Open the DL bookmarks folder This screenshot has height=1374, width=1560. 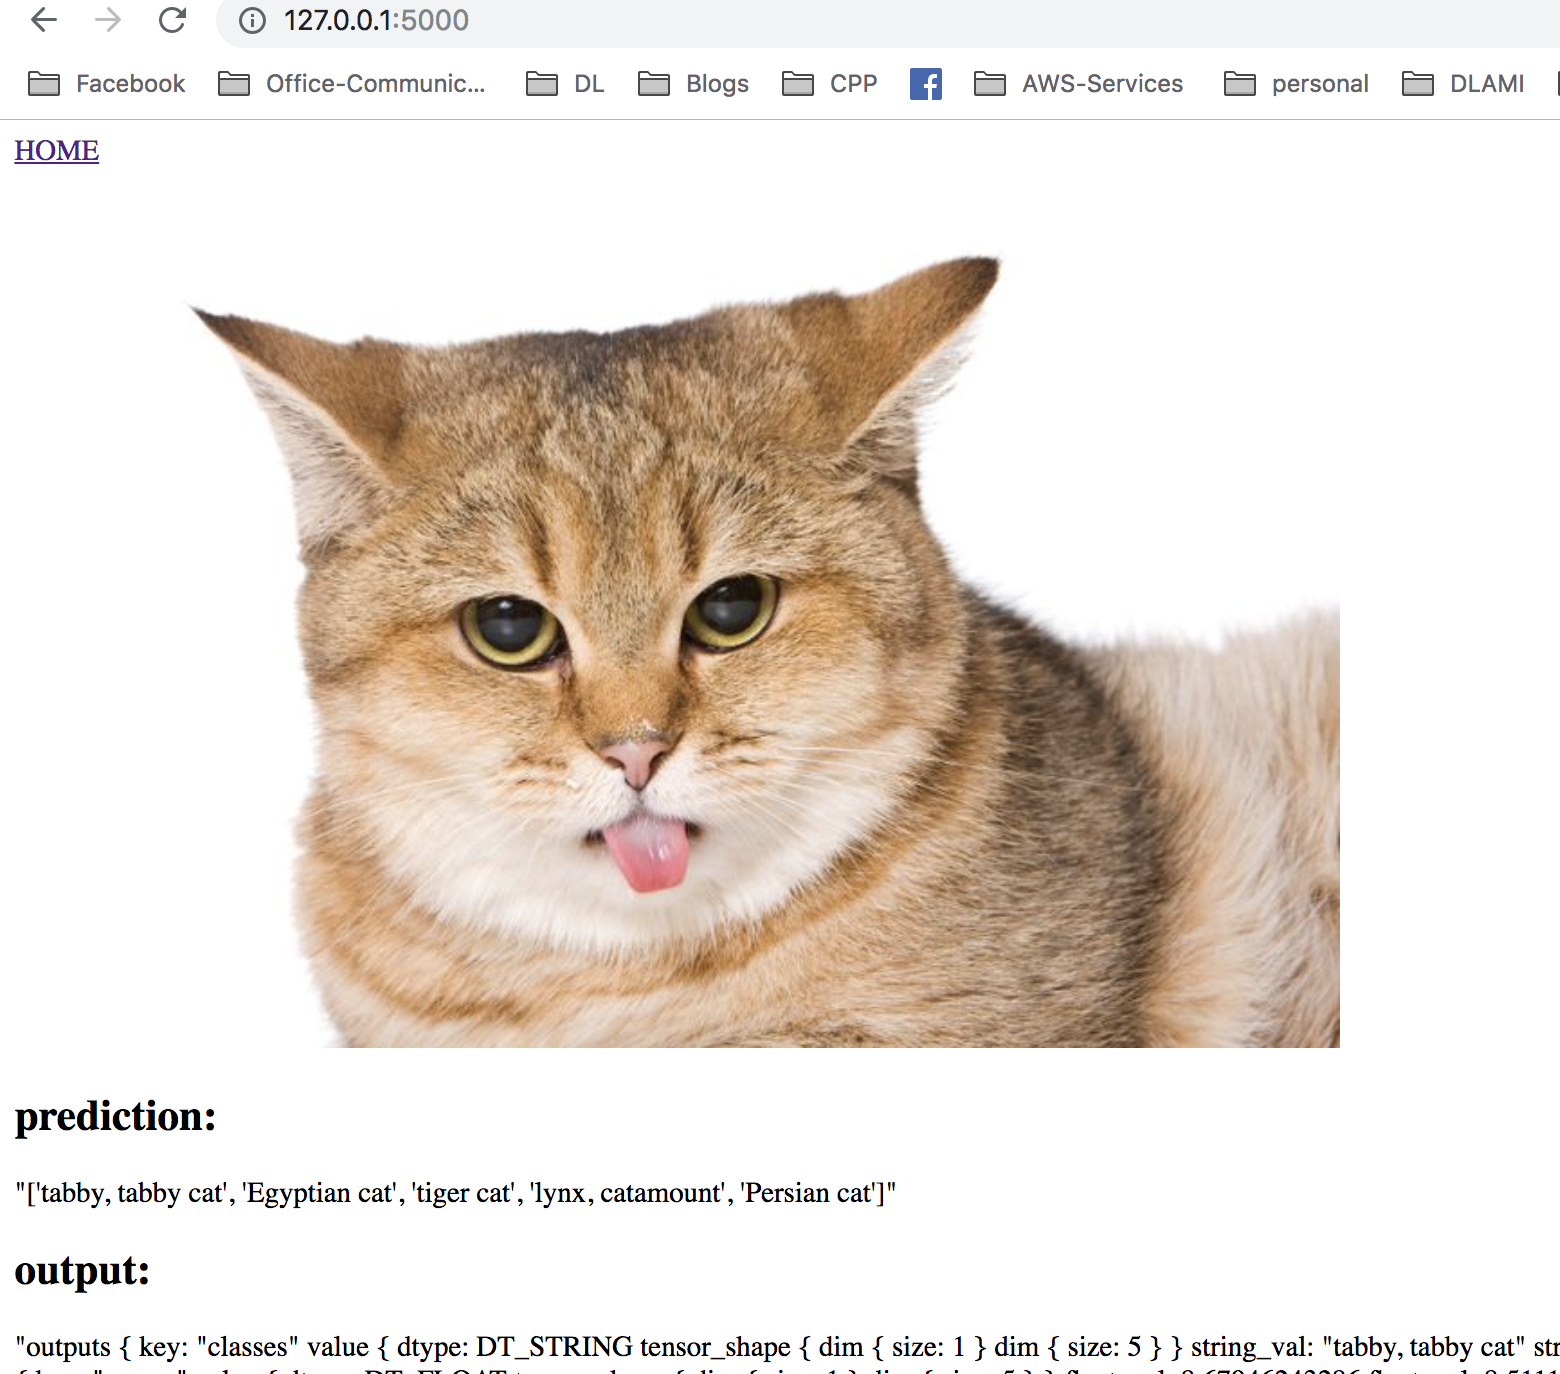(x=565, y=84)
